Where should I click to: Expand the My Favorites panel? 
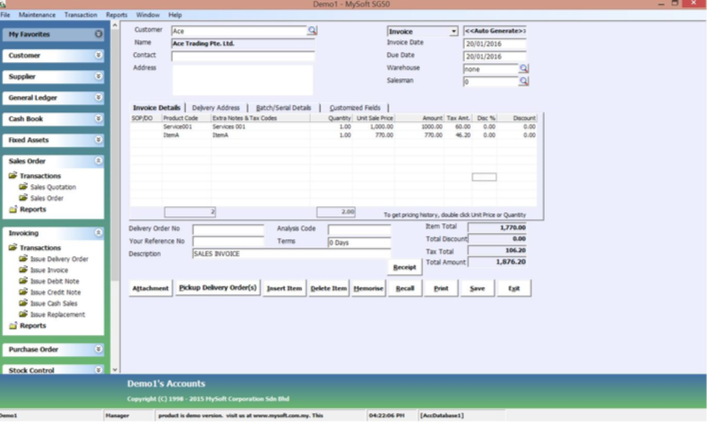click(98, 34)
